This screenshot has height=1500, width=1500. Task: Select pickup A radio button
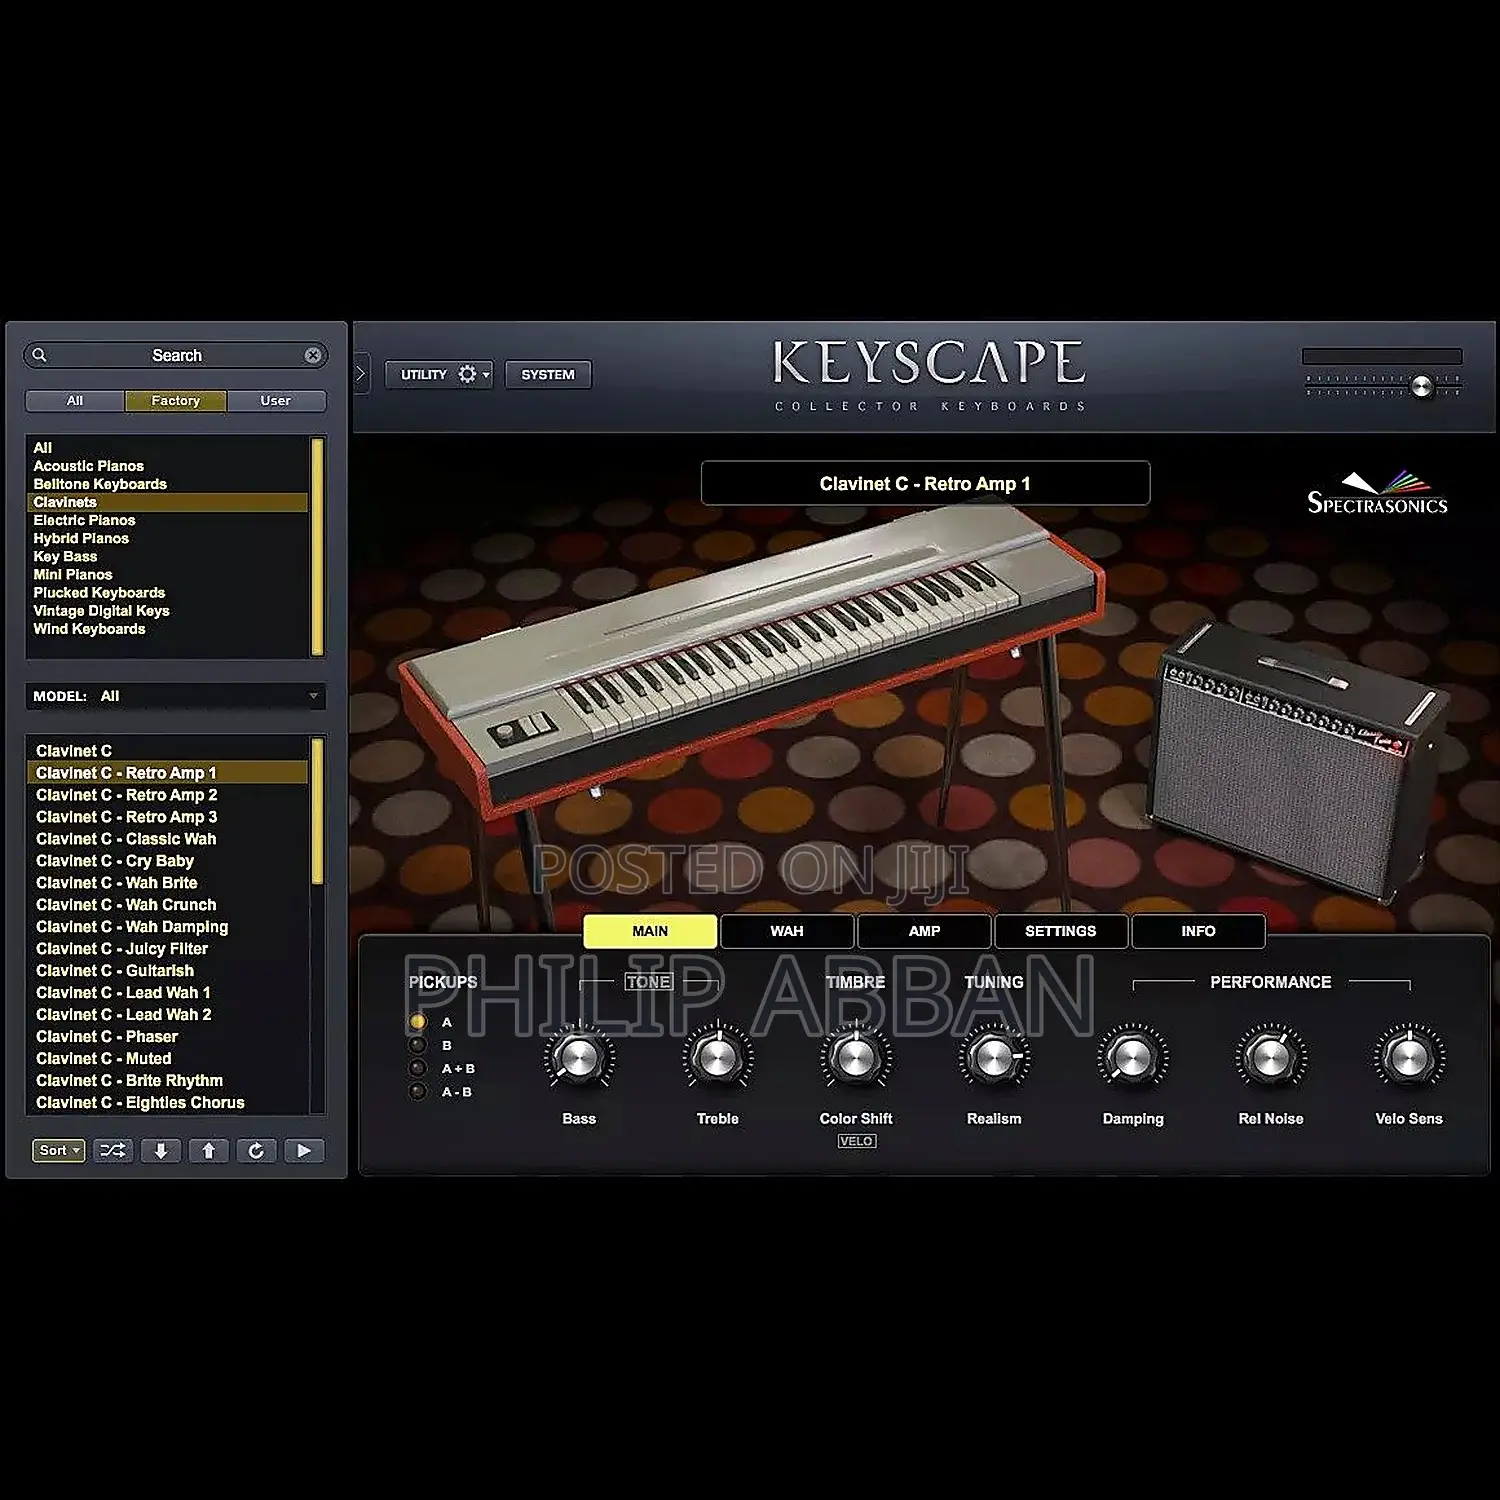418,1022
